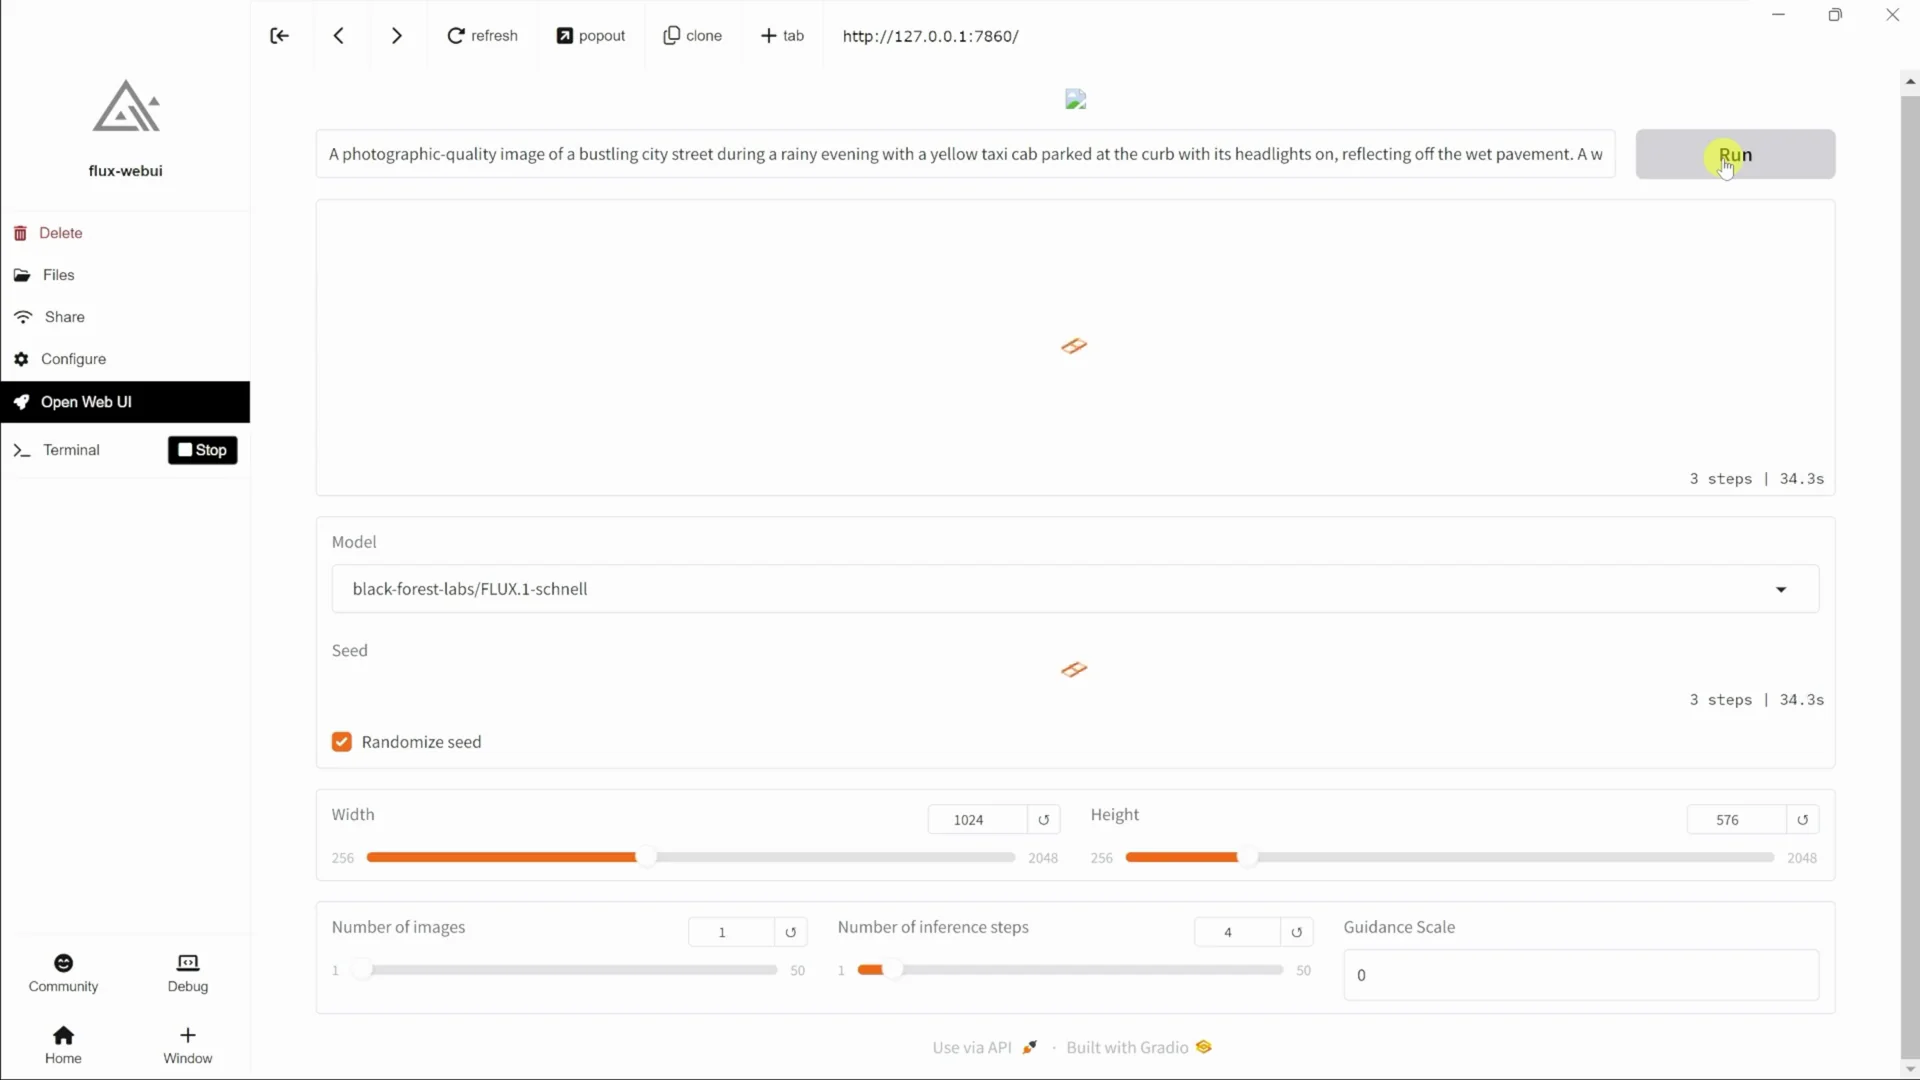Uncheck the Randomize seed checkbox
The width and height of the screenshot is (1920, 1080).
(x=342, y=741)
